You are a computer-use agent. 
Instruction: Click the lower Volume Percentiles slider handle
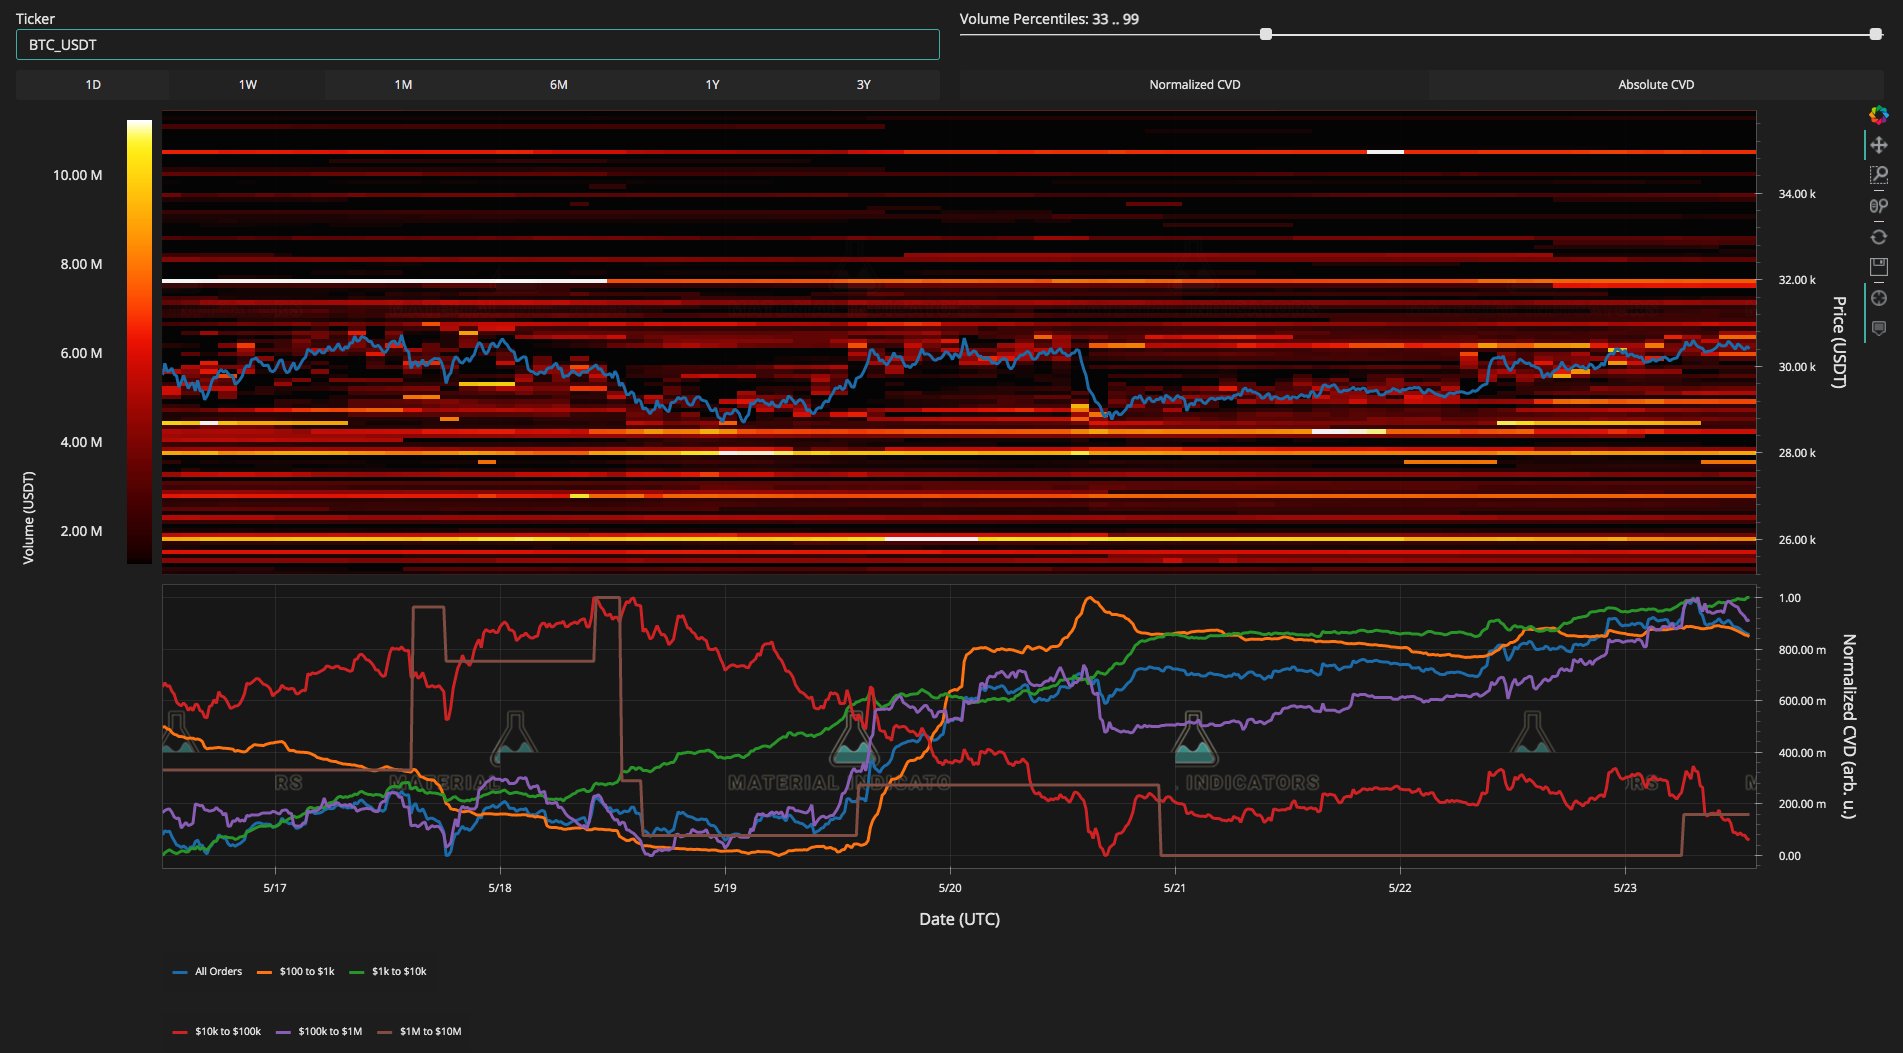click(1265, 34)
